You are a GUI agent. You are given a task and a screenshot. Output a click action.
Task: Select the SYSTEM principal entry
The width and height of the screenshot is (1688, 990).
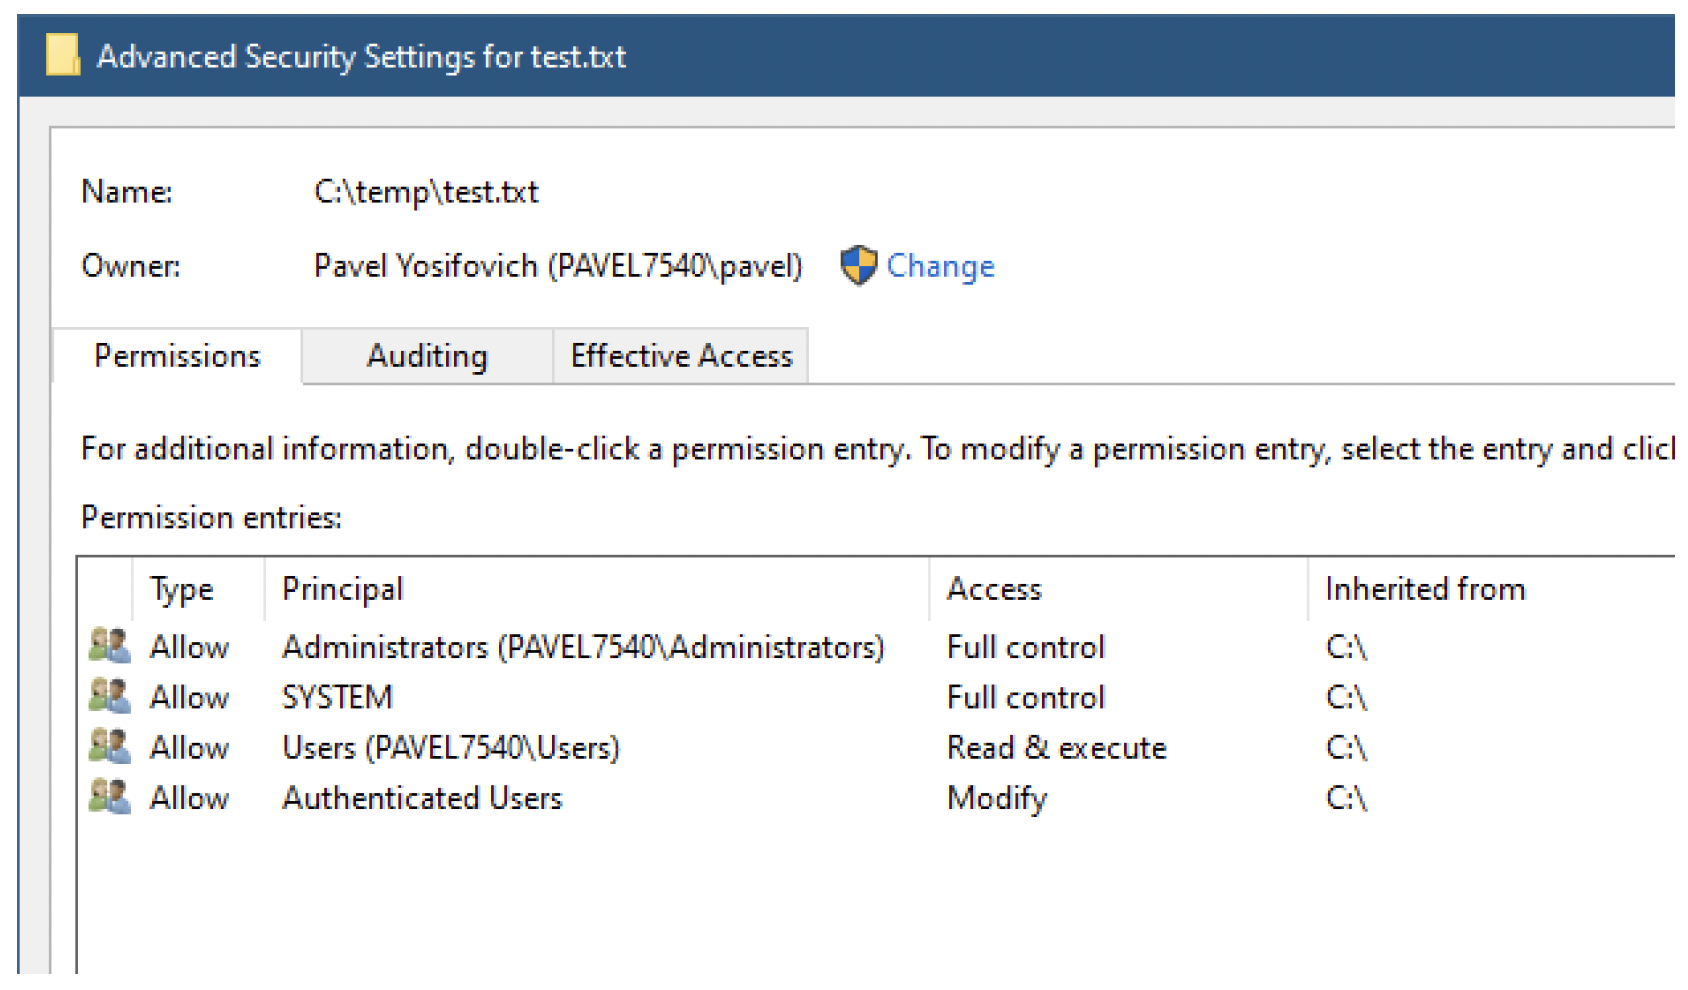click(337, 697)
